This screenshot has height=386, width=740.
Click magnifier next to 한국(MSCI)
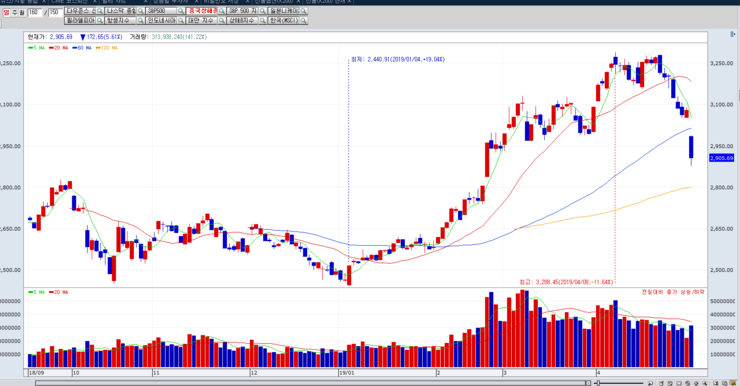[303, 20]
